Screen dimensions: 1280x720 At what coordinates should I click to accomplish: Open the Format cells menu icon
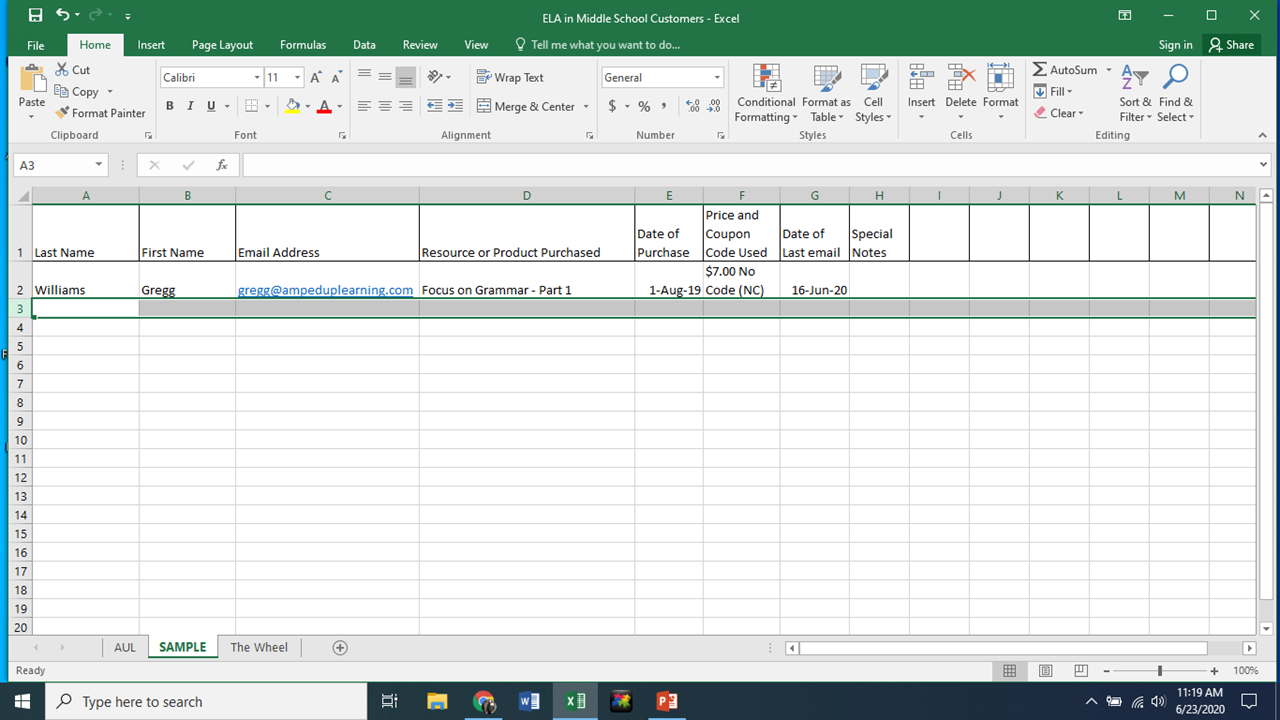(x=1000, y=78)
